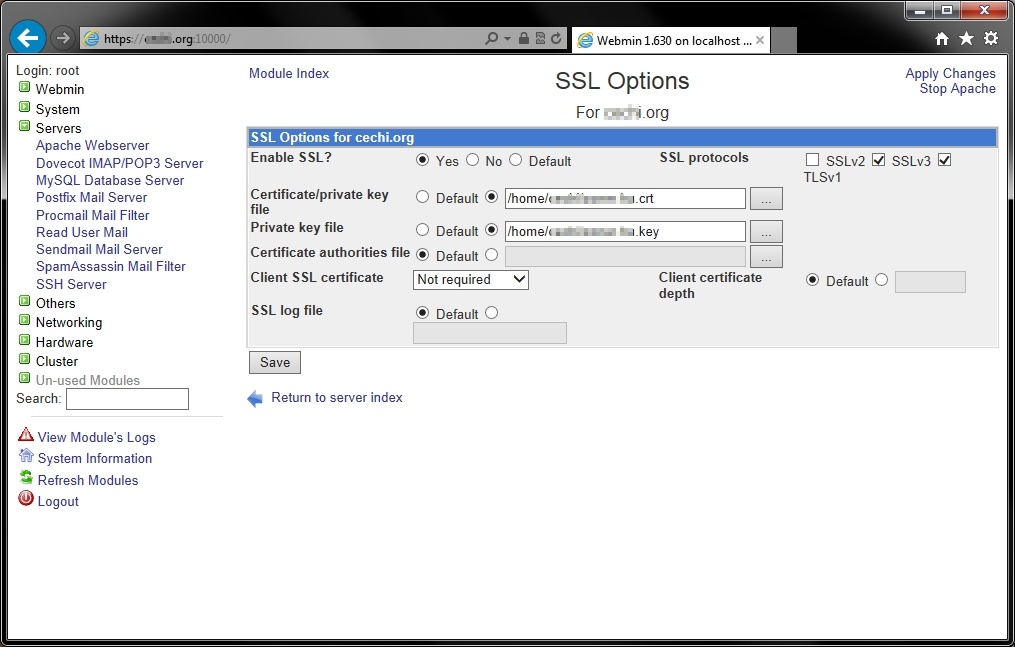Switch to the Webmin 1.630 browser tab

tap(670, 41)
